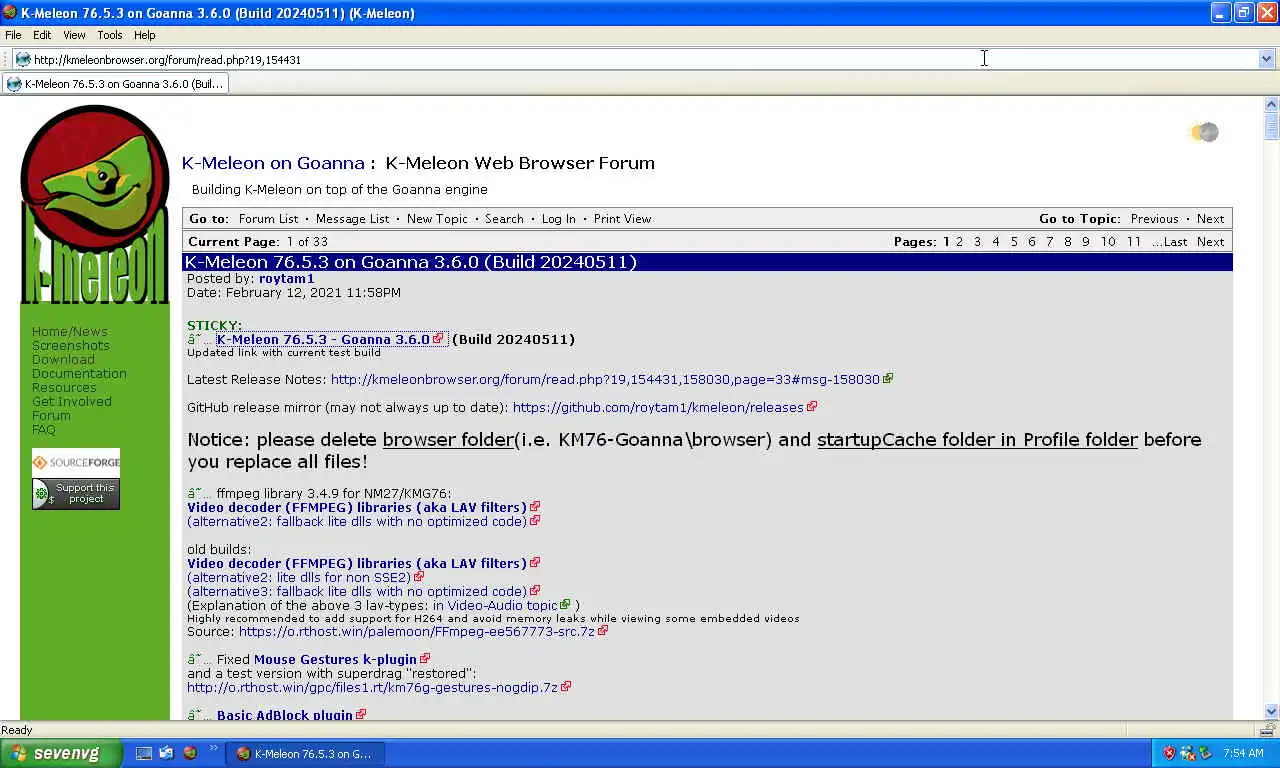
Task: Click external icon after first Video decoder link
Action: click(535, 507)
